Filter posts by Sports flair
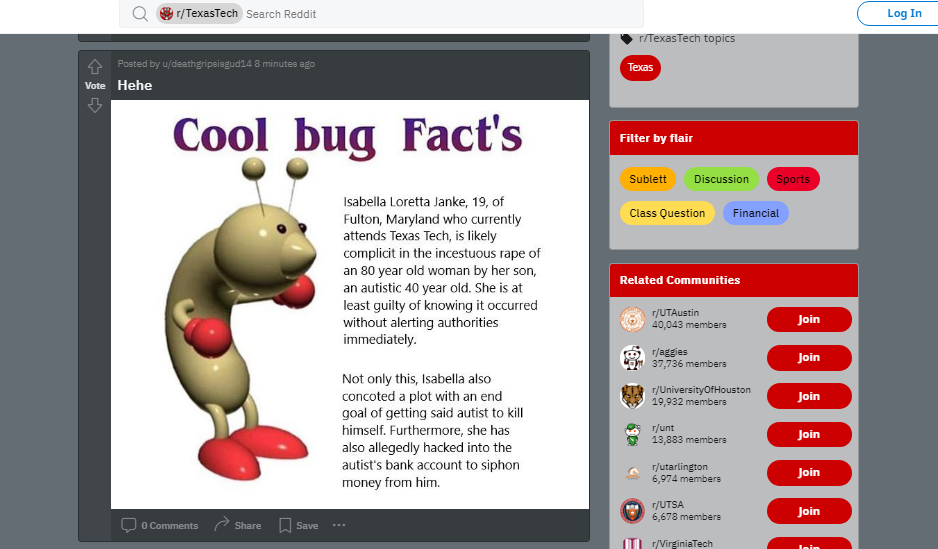Screen dimensions: 938x549 pyautogui.click(x=793, y=179)
